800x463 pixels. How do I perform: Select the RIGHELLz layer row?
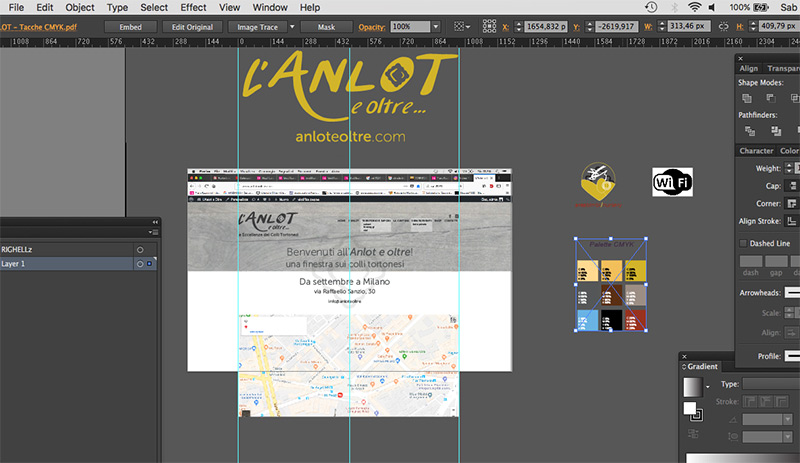[80, 249]
